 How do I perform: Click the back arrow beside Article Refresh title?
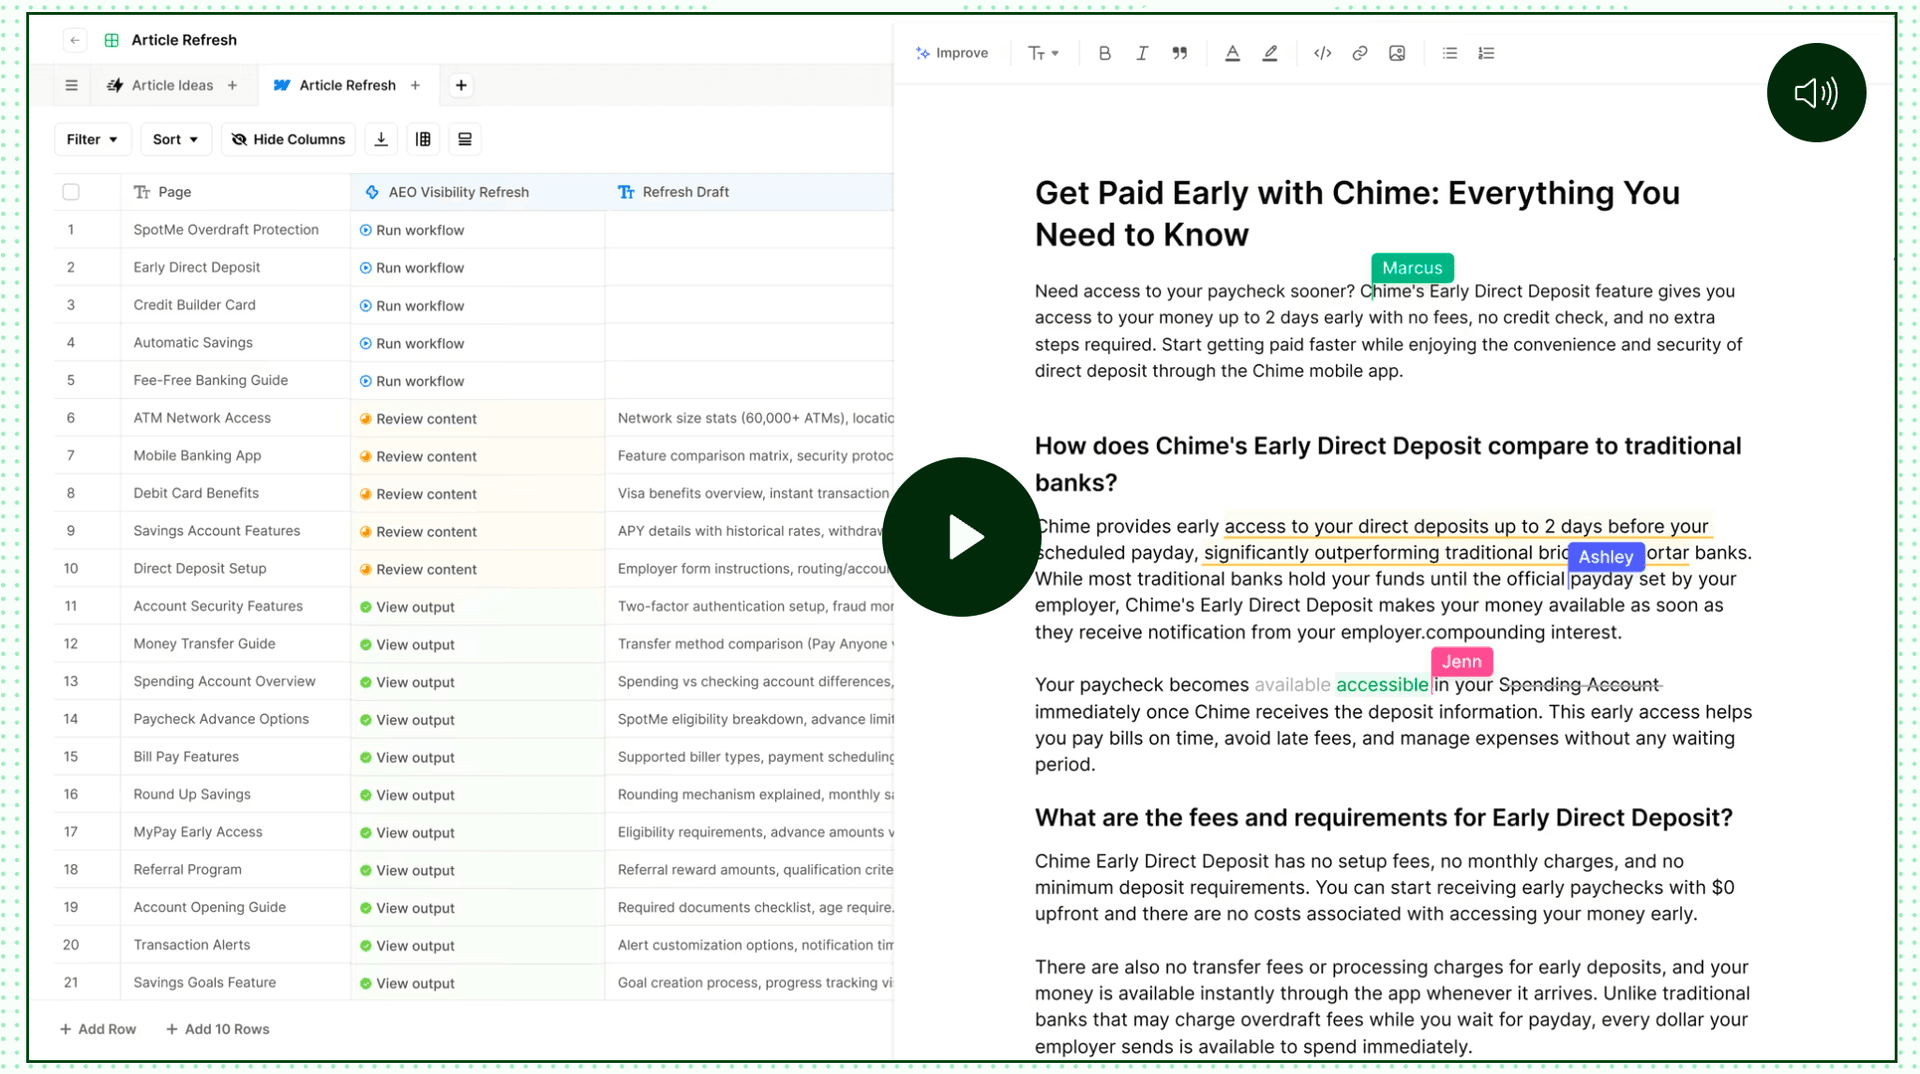click(x=75, y=40)
